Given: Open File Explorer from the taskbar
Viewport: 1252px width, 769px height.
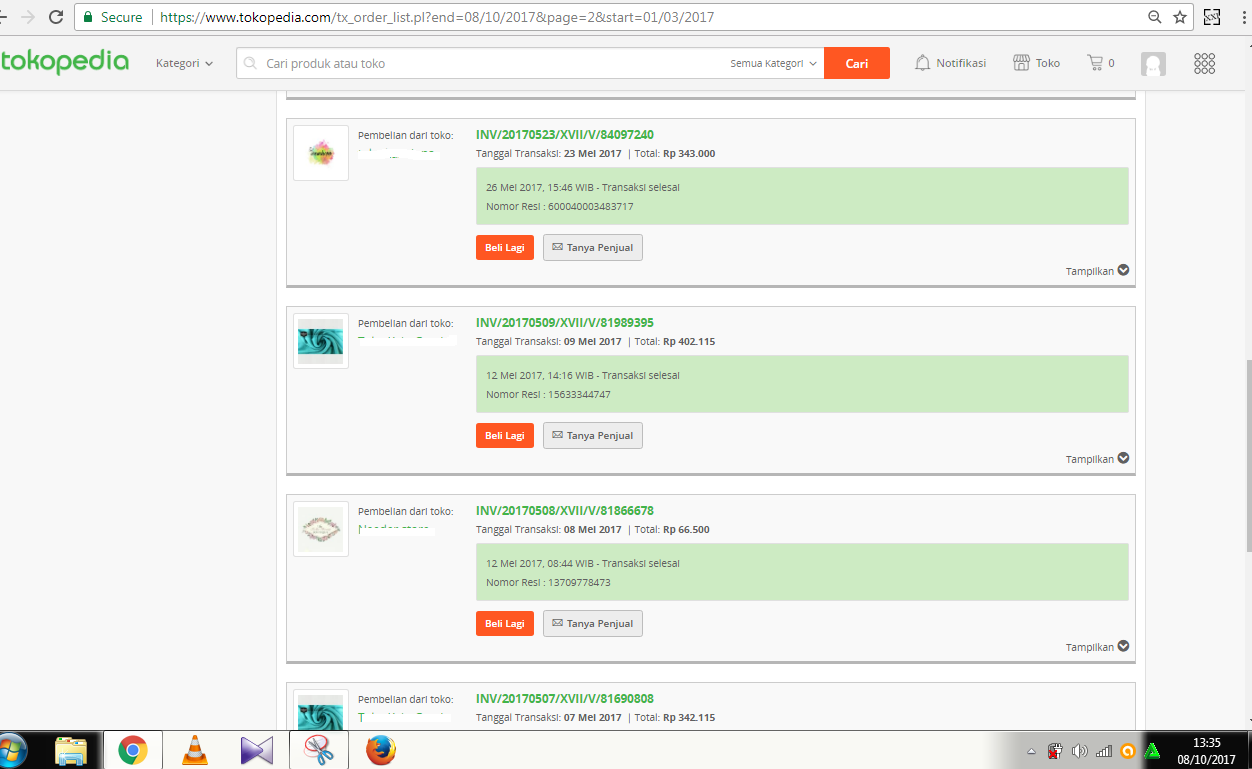Looking at the screenshot, I should pos(71,750).
